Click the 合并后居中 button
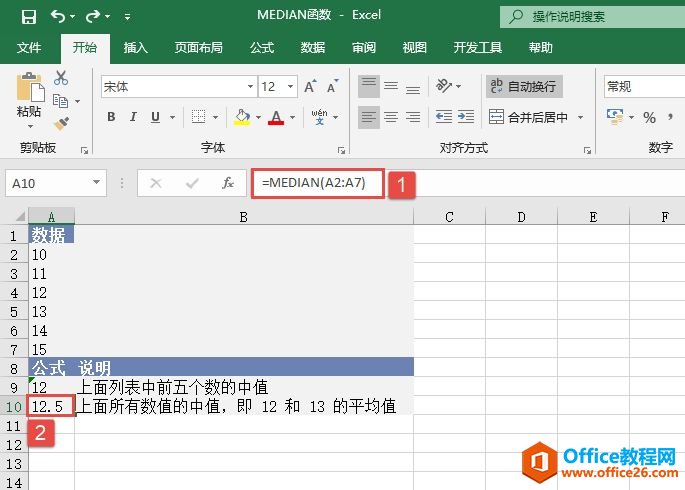The width and height of the screenshot is (685, 490). click(x=528, y=117)
